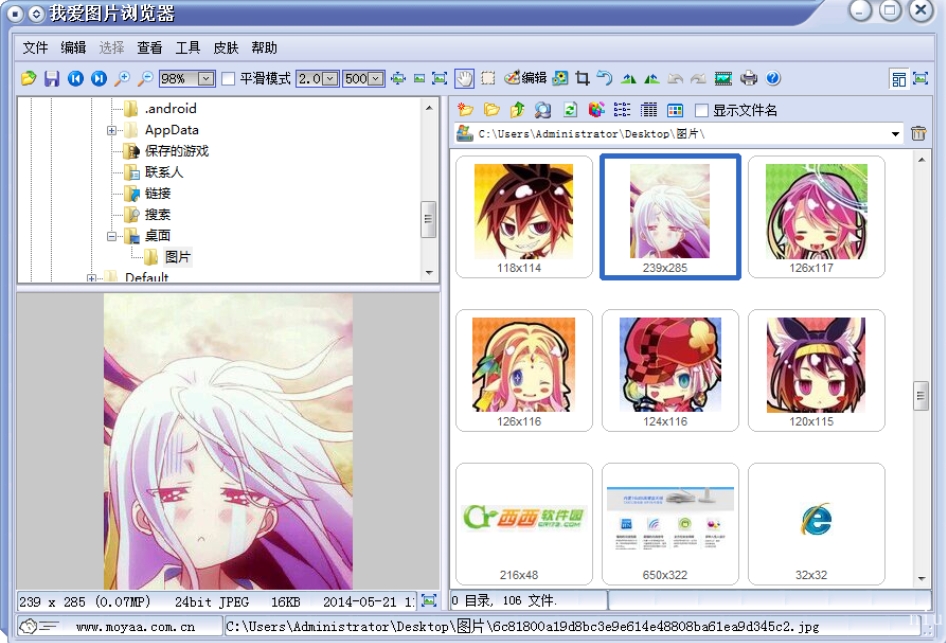
Task: Select the 216x48 thumbnail
Action: tap(524, 524)
